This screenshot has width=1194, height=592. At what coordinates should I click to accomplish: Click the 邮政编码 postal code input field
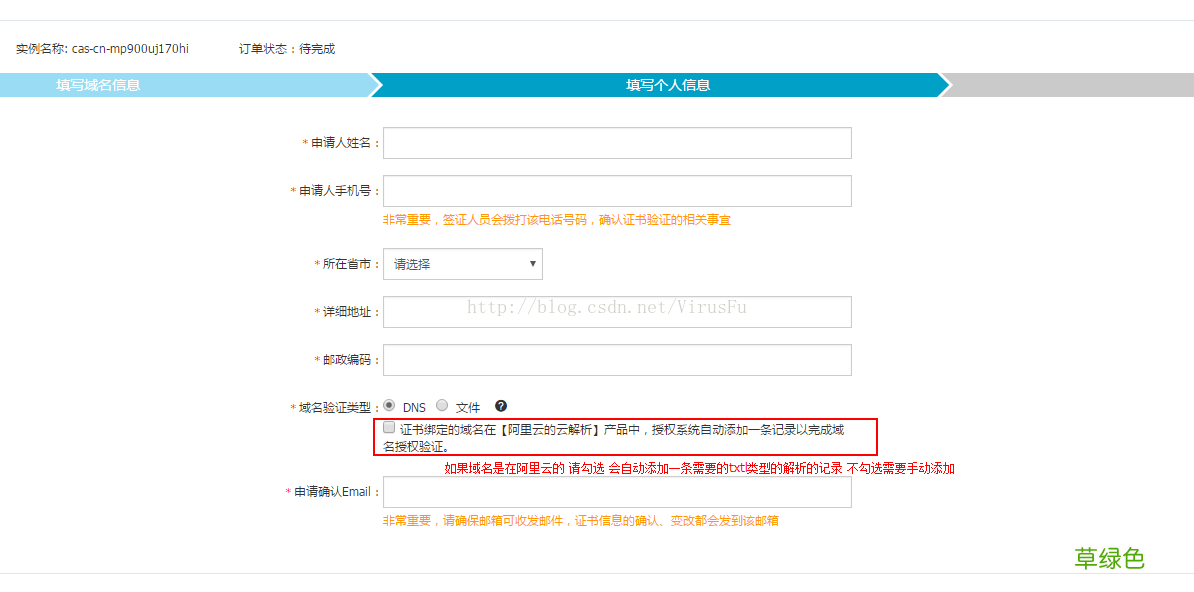(x=617, y=360)
